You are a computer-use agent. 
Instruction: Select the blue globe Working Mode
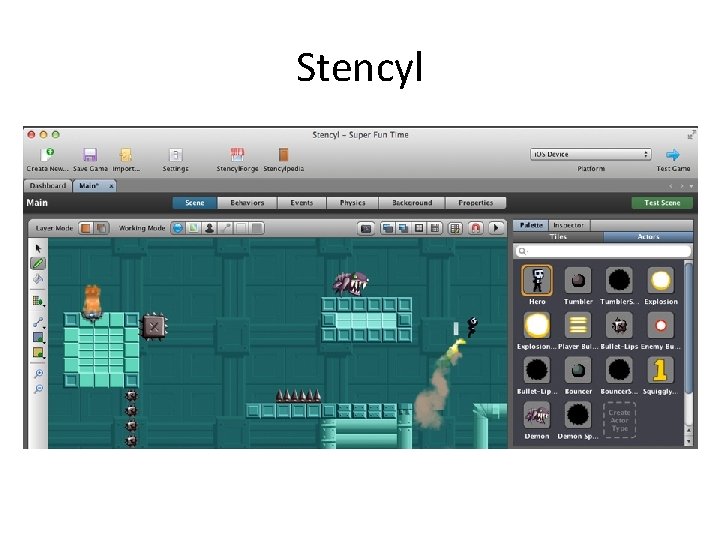(x=178, y=228)
